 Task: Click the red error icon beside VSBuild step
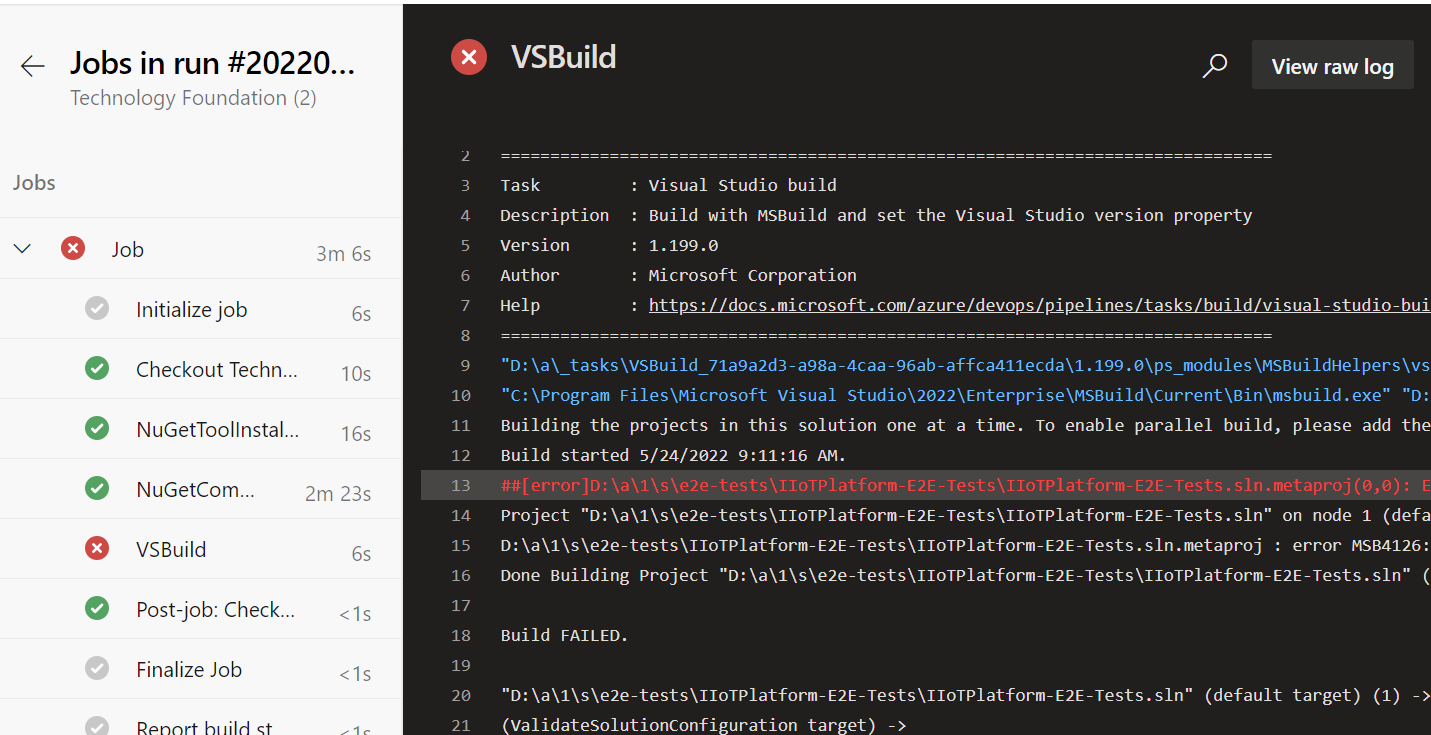(x=97, y=548)
